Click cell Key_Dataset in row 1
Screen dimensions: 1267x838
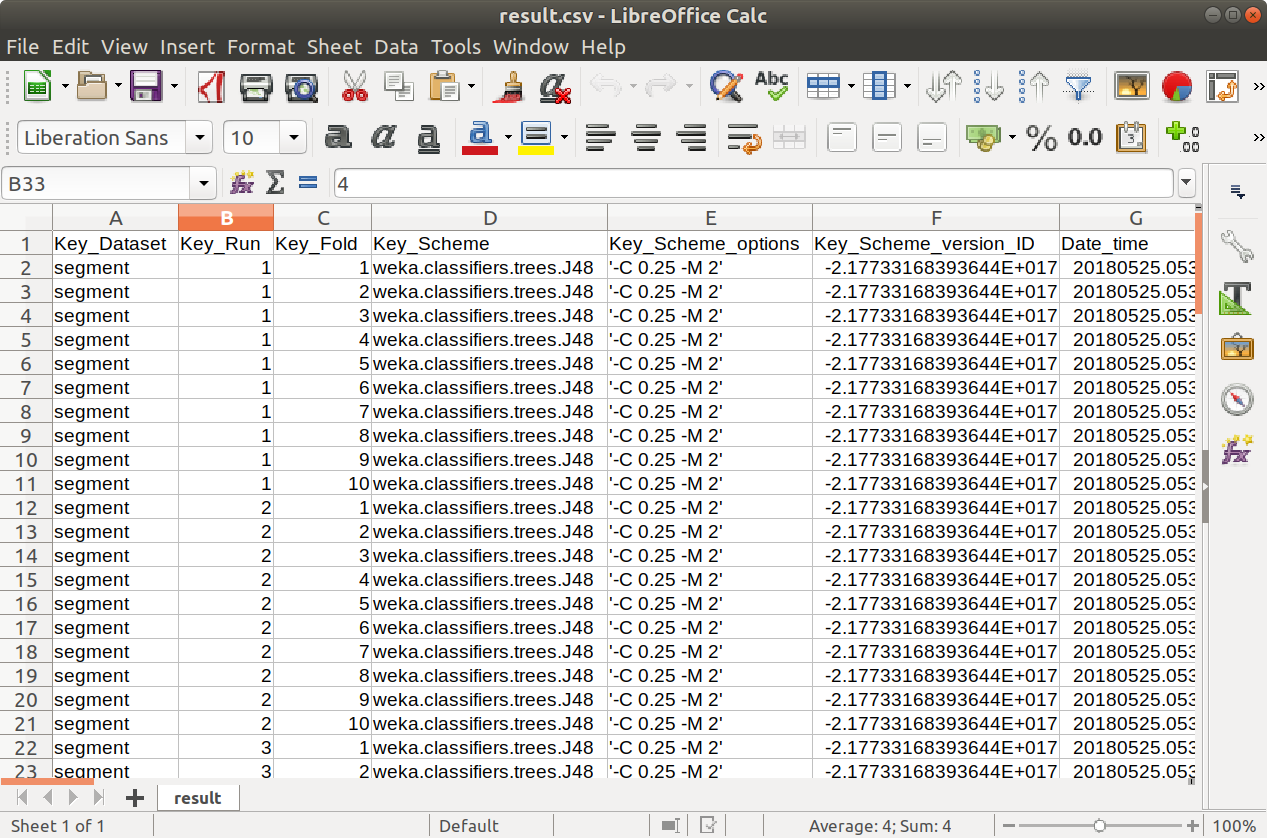[115, 243]
